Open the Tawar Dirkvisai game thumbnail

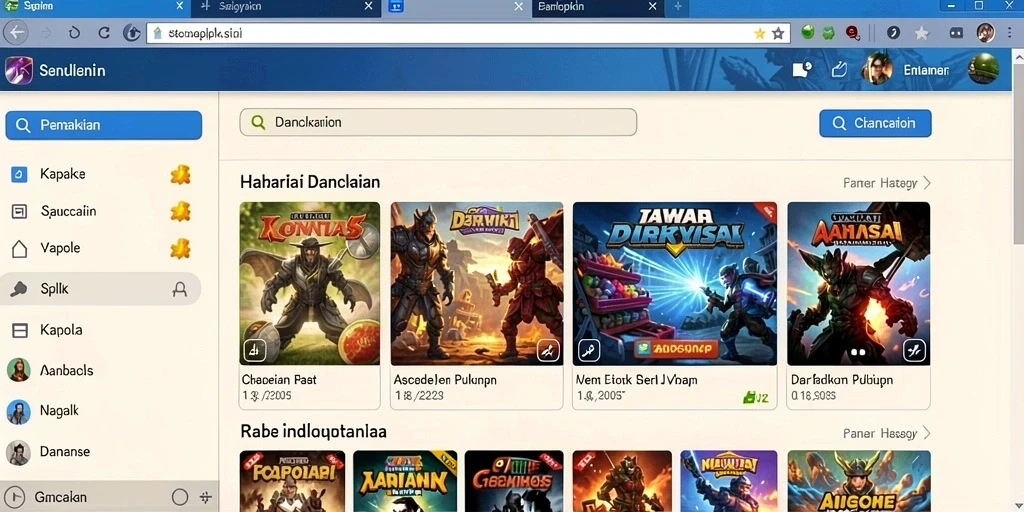coord(675,283)
